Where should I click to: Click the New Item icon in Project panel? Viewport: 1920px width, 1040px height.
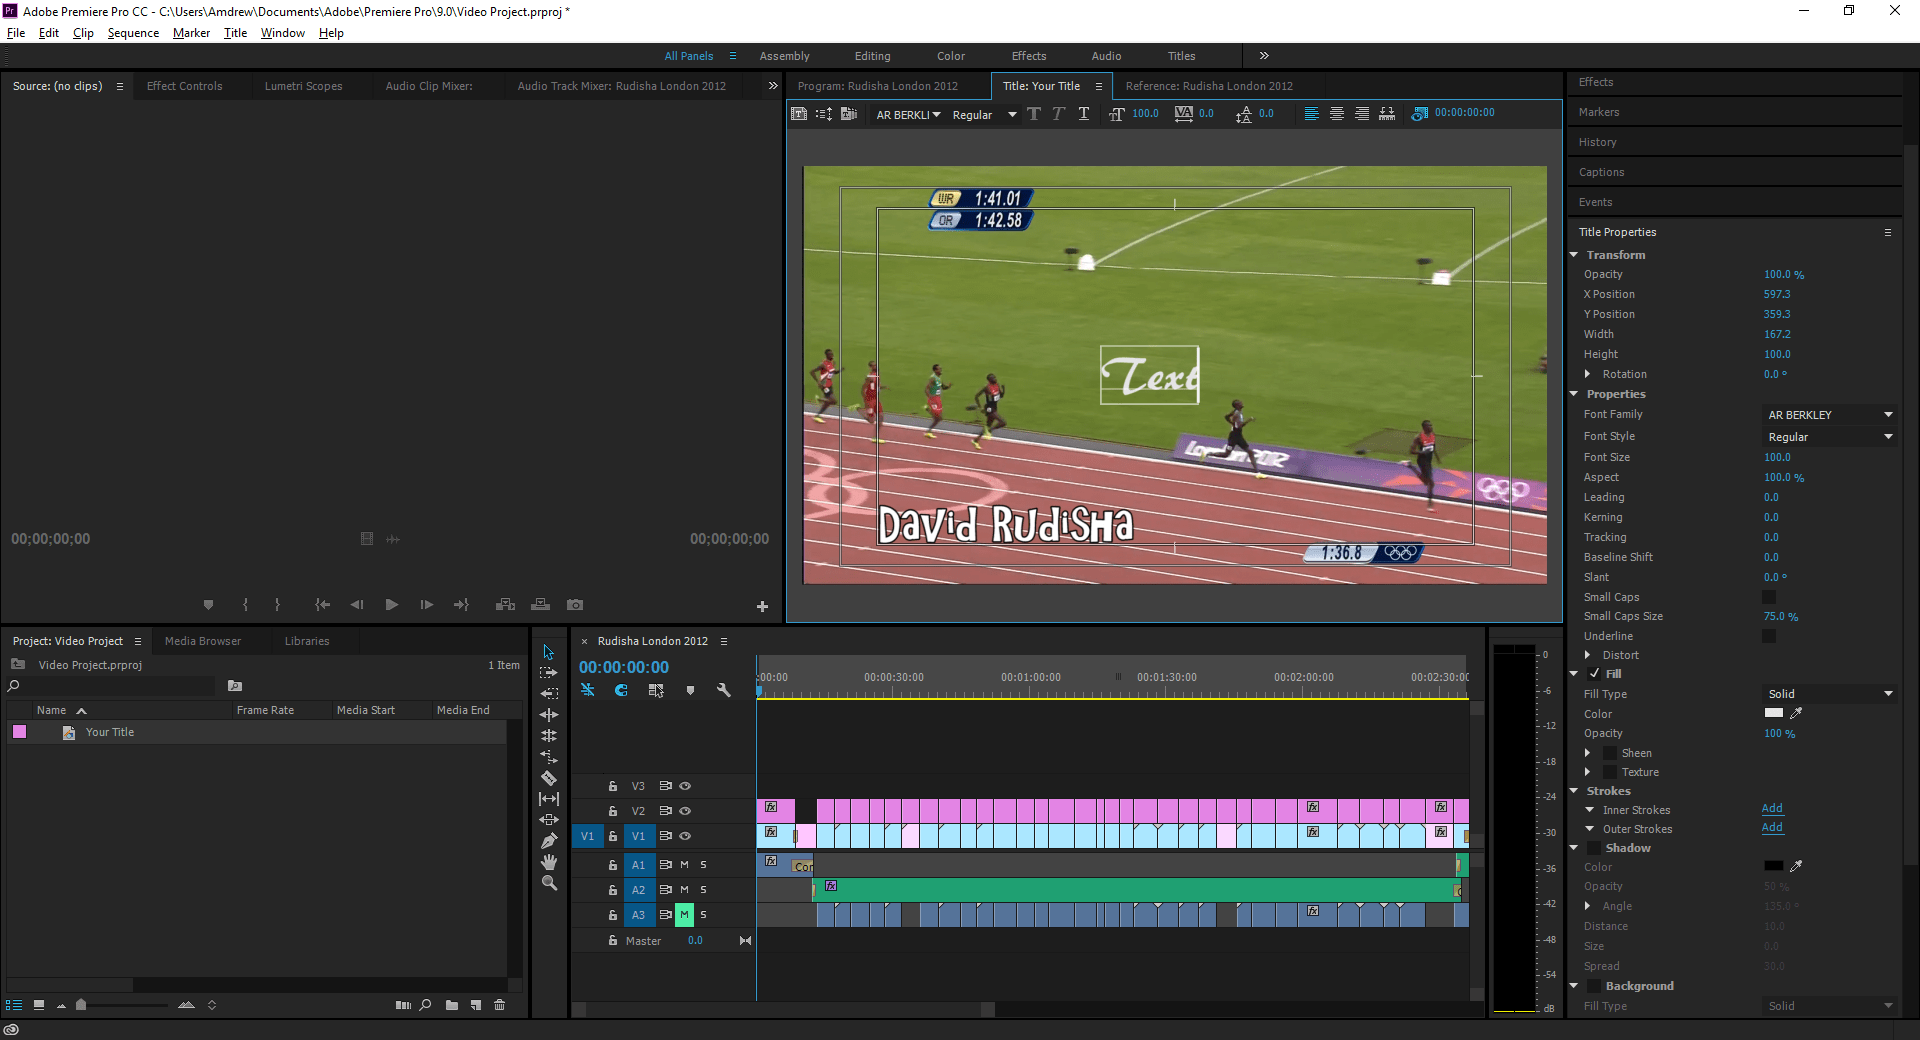(476, 1005)
